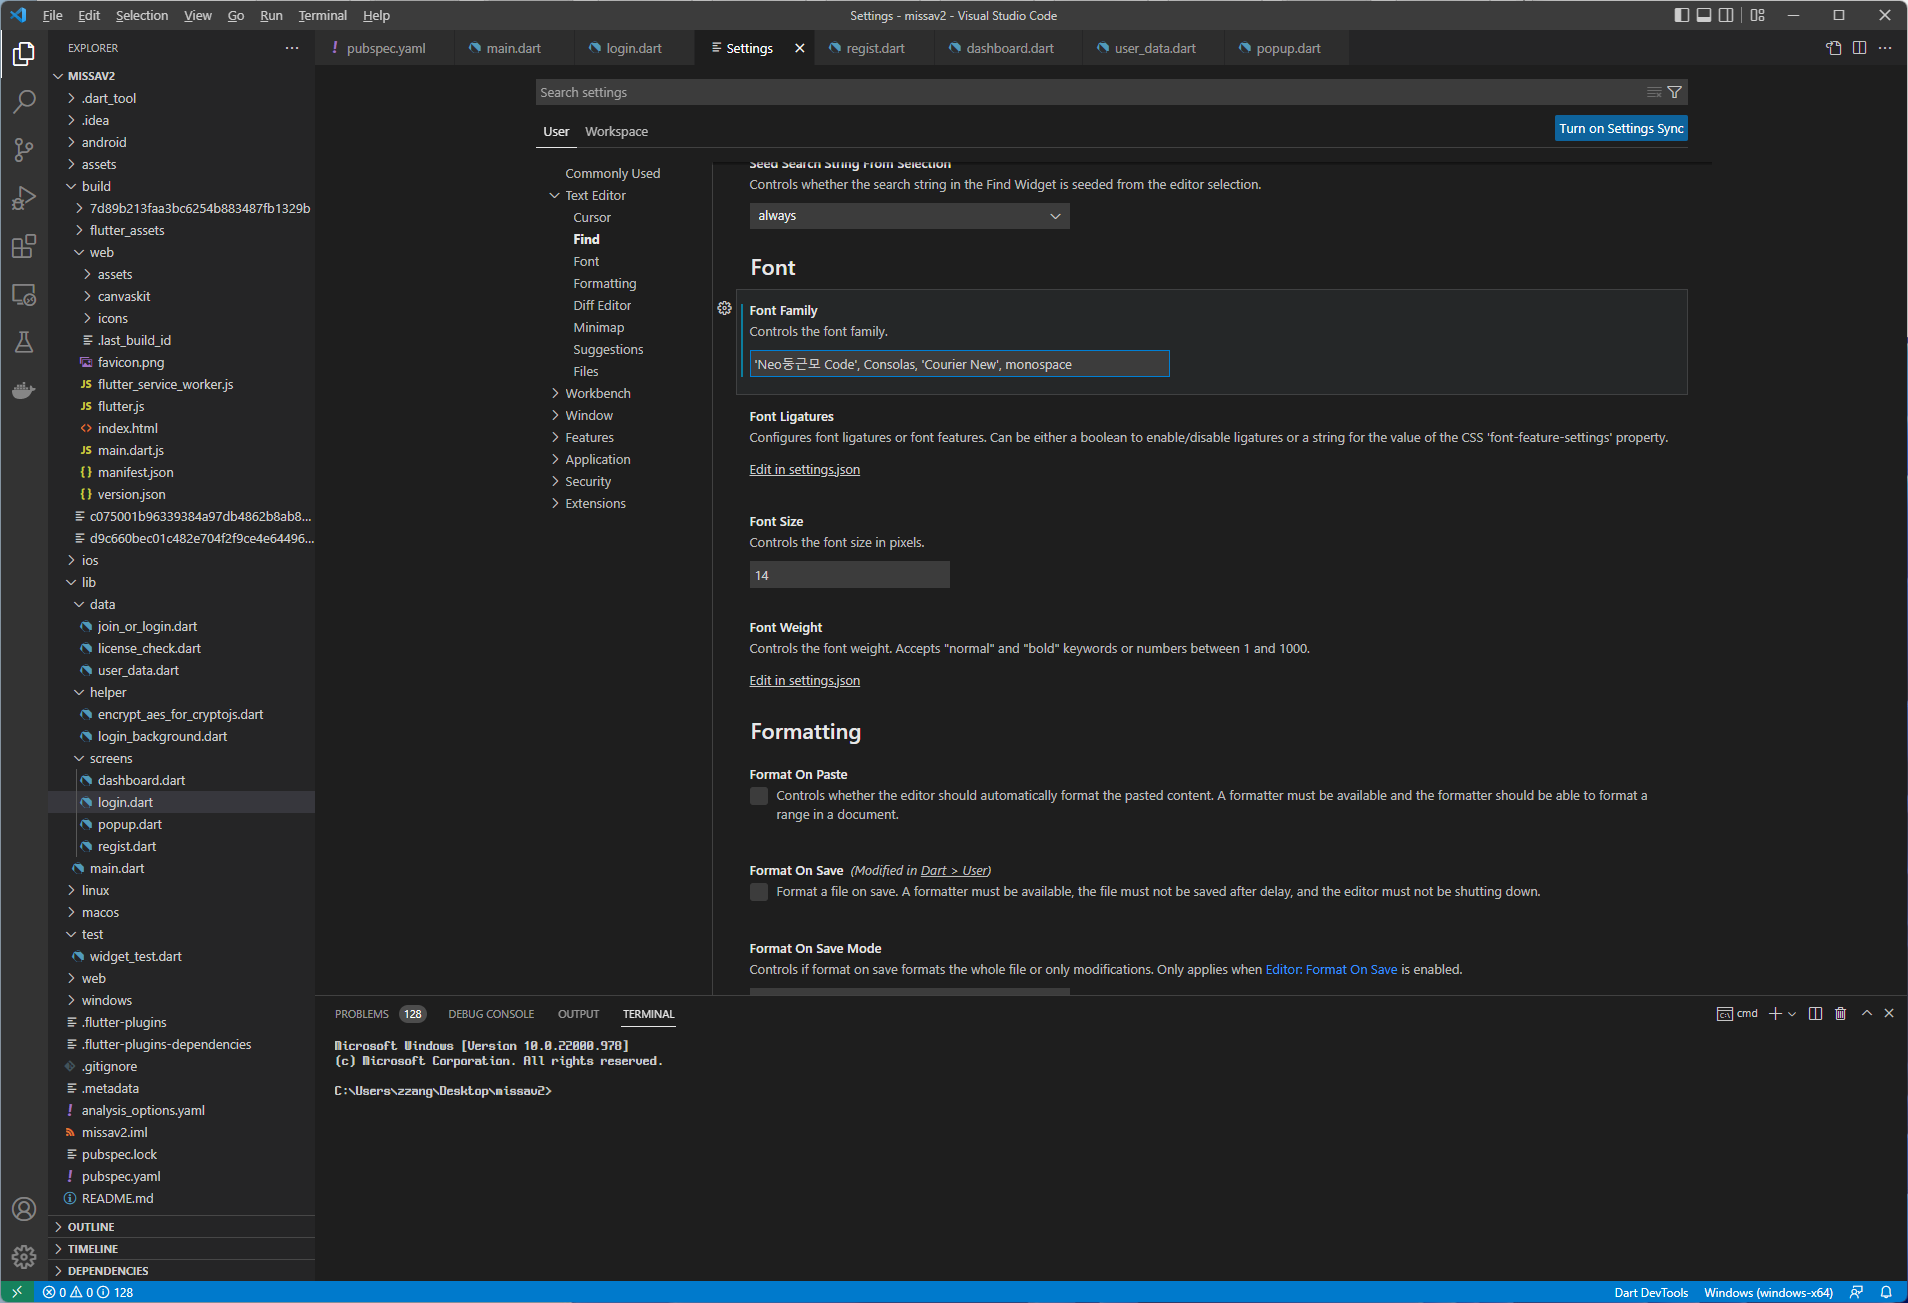Click the Explorer more actions ellipsis
1908x1303 pixels.
[292, 48]
